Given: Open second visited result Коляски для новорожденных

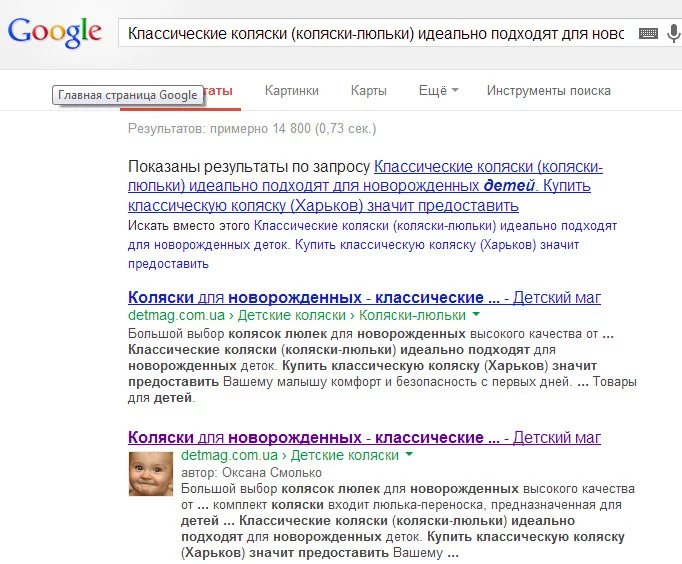Looking at the screenshot, I should [x=364, y=437].
